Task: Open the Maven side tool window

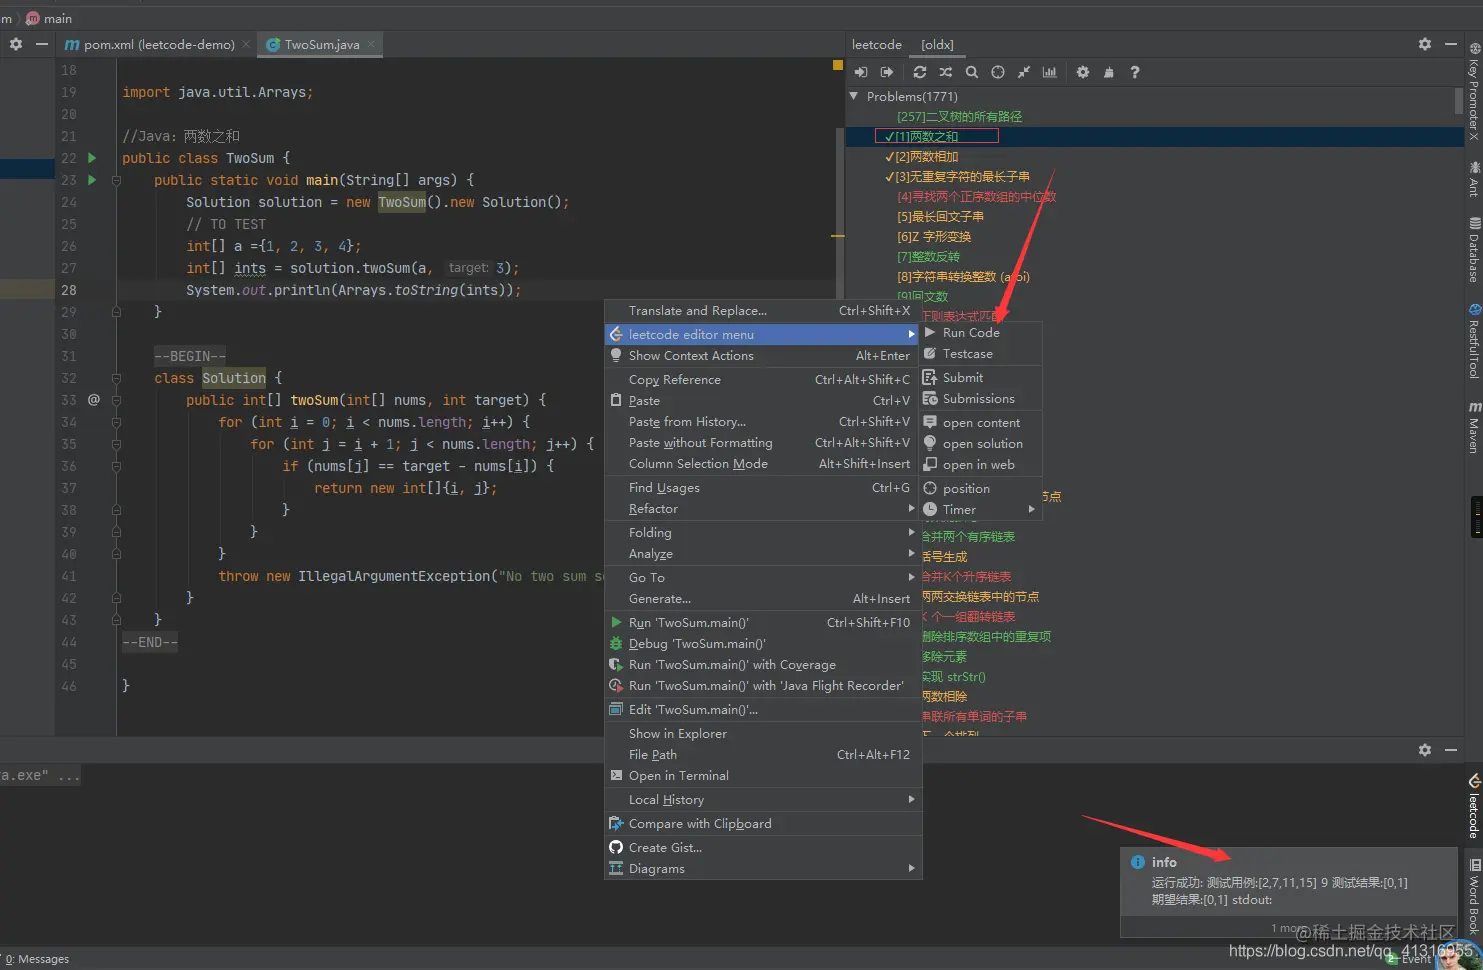Action: tap(1475, 427)
